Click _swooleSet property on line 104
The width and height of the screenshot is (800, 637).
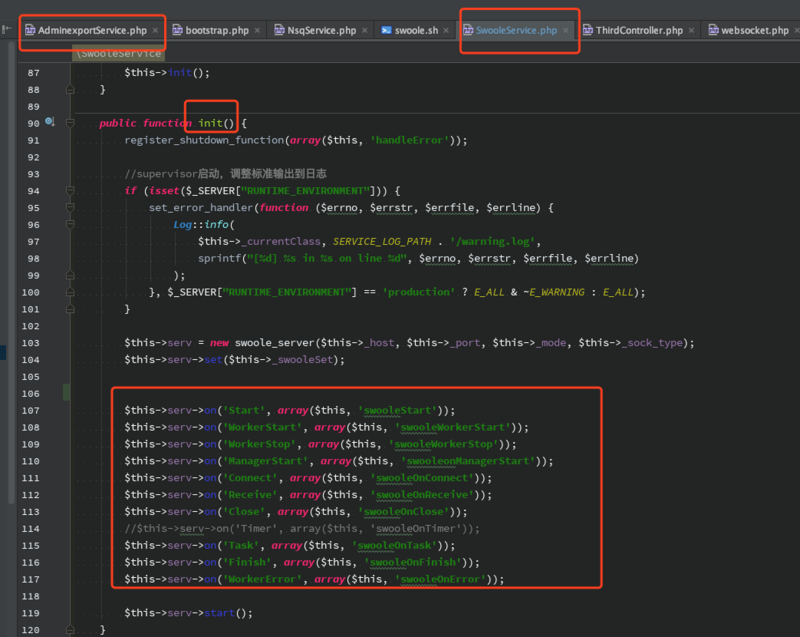(303, 360)
